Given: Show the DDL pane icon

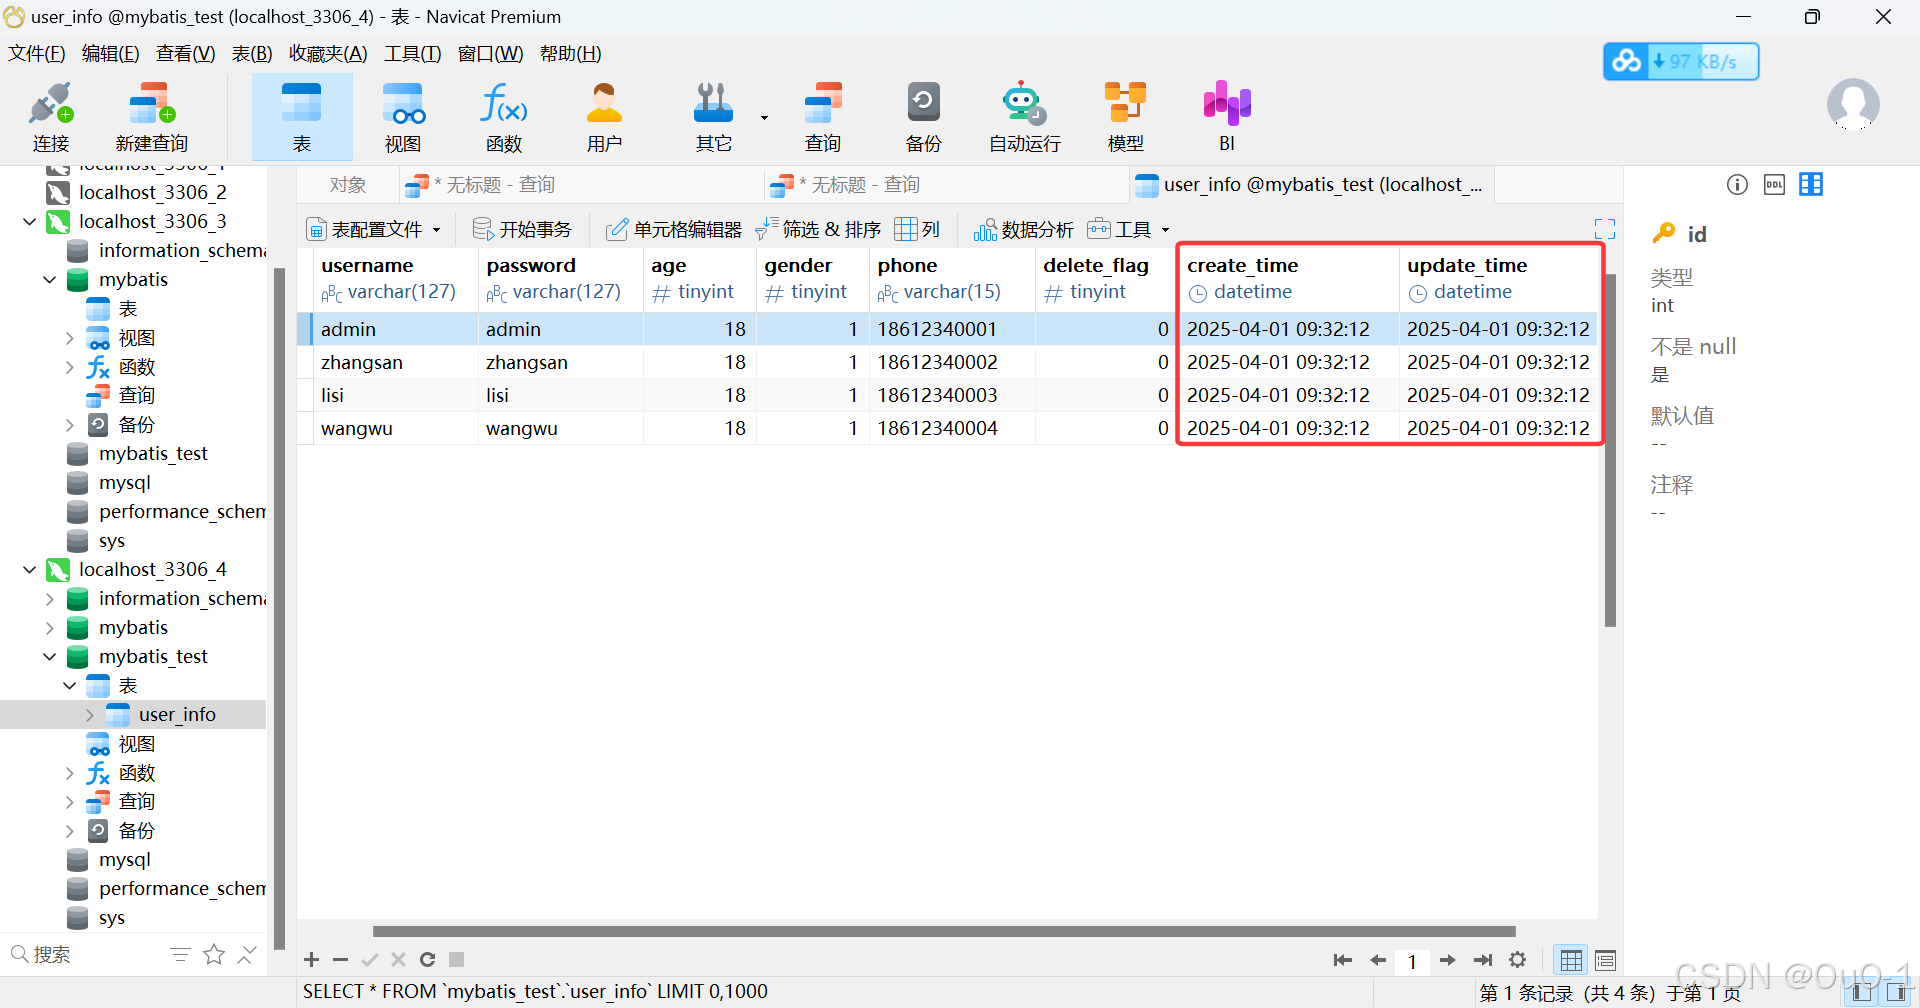Looking at the screenshot, I should point(1774,184).
